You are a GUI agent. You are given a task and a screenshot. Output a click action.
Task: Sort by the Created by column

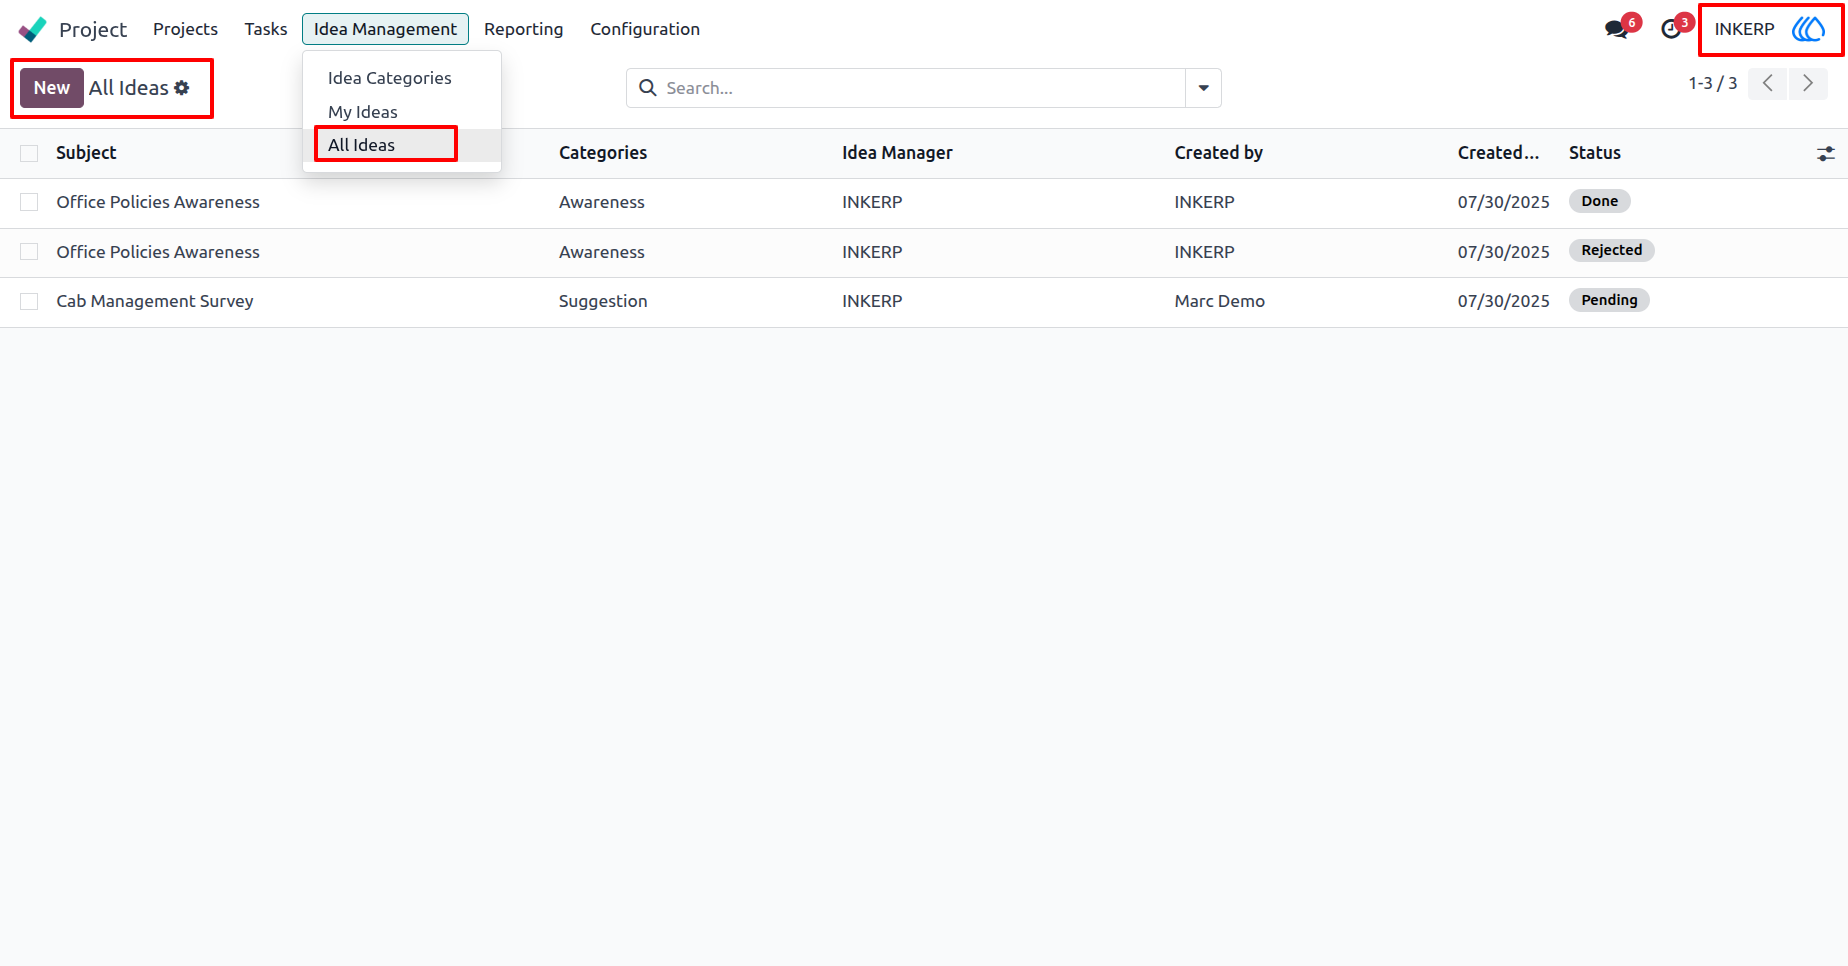click(1218, 153)
